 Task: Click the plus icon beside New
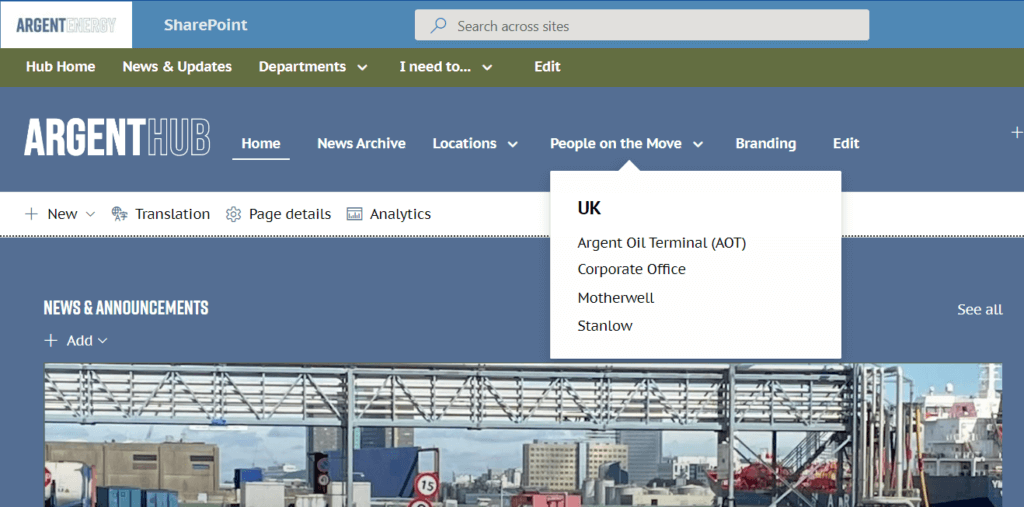point(31,214)
